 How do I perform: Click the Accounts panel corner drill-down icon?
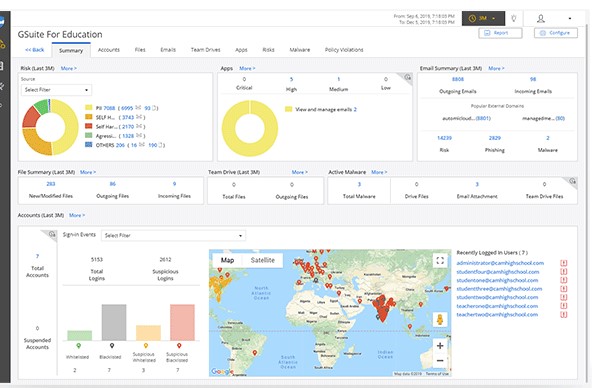tap(52, 234)
